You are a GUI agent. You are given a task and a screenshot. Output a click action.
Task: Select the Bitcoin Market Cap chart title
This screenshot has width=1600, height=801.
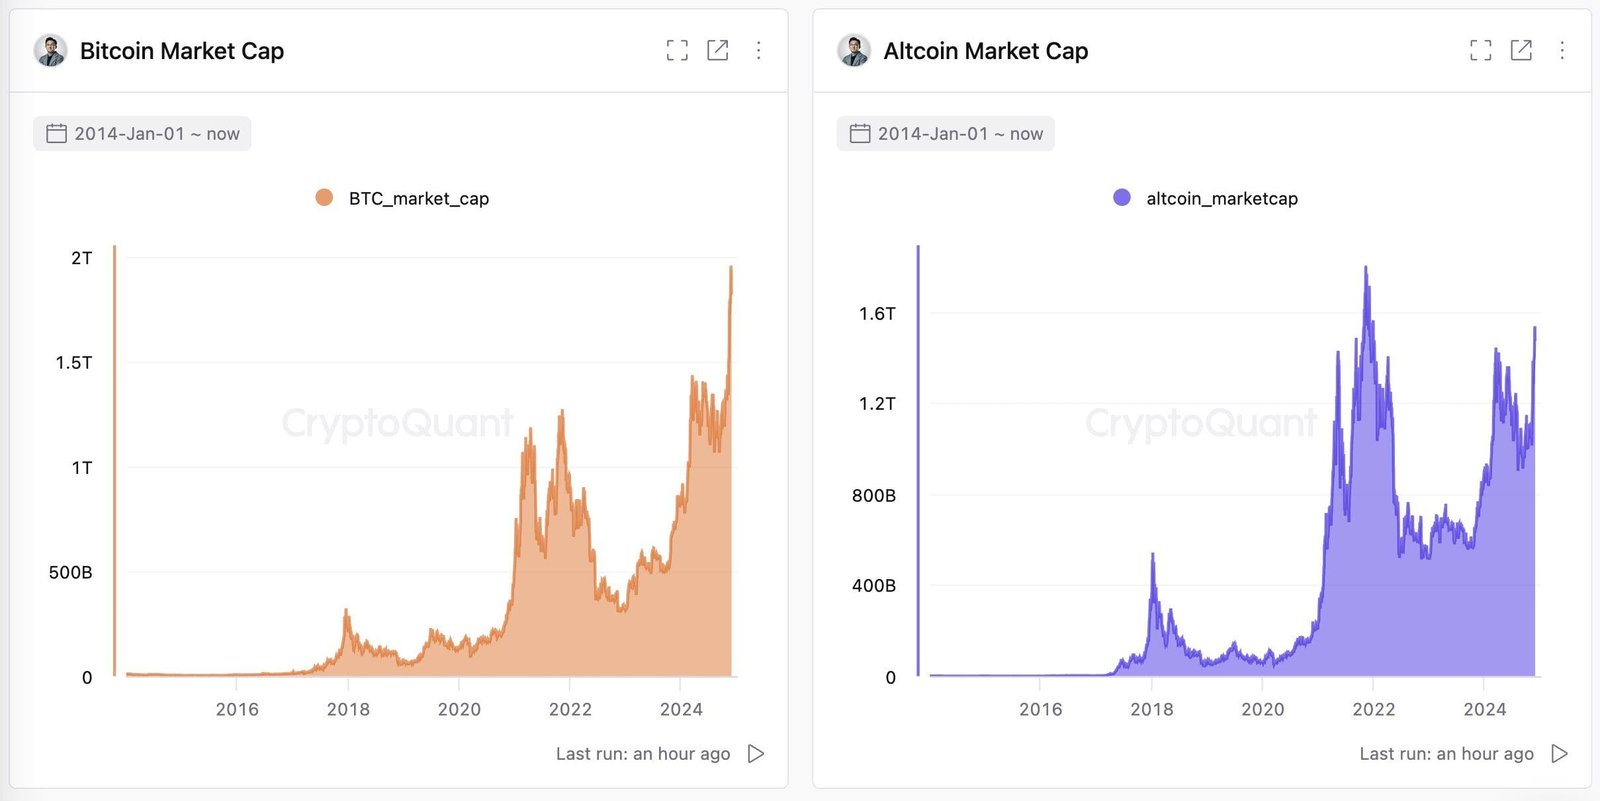click(182, 50)
